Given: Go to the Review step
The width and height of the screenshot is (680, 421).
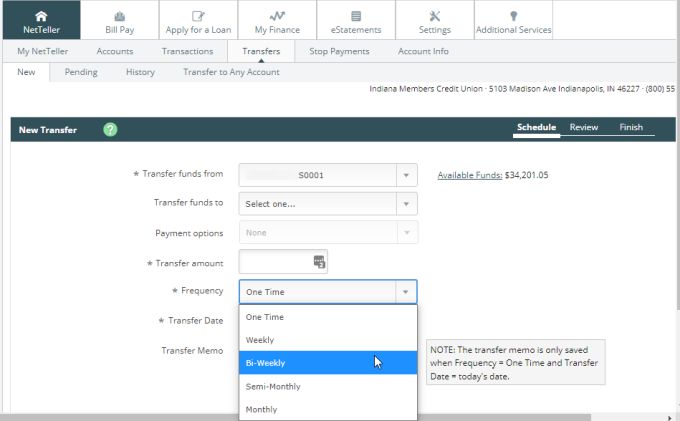Looking at the screenshot, I should tap(584, 128).
